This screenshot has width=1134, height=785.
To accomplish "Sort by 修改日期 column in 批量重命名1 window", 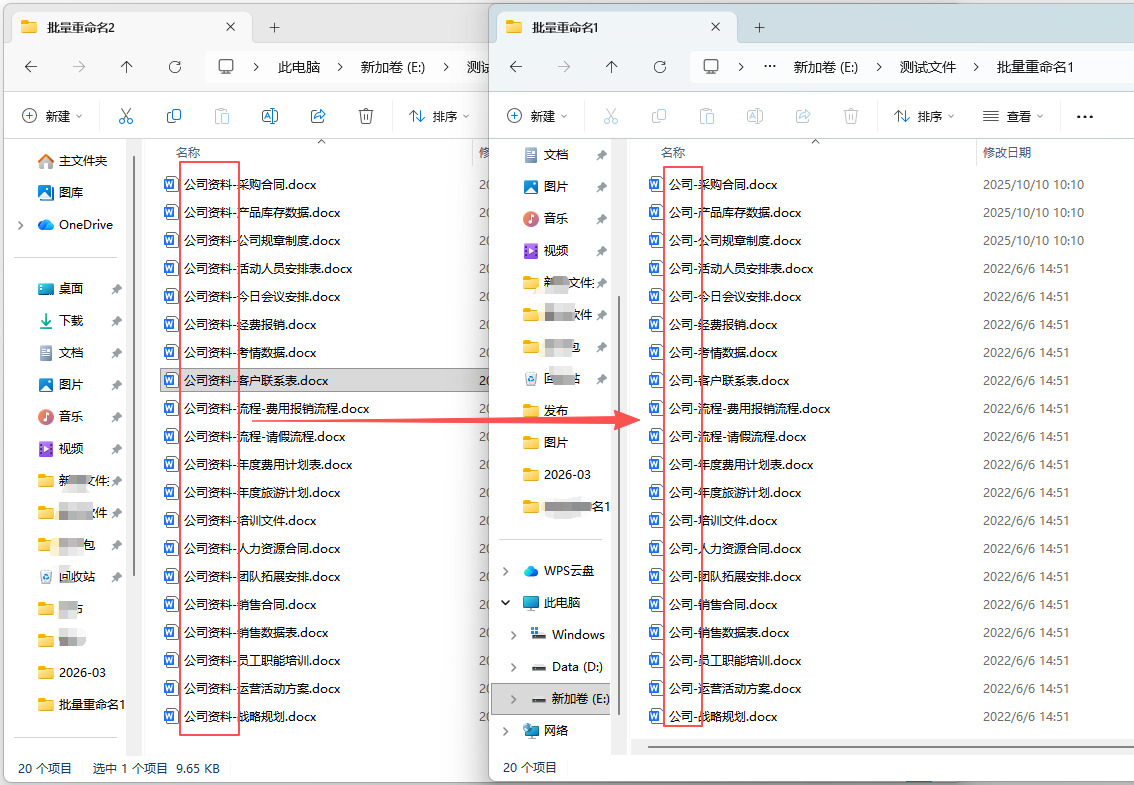I will coord(1007,153).
